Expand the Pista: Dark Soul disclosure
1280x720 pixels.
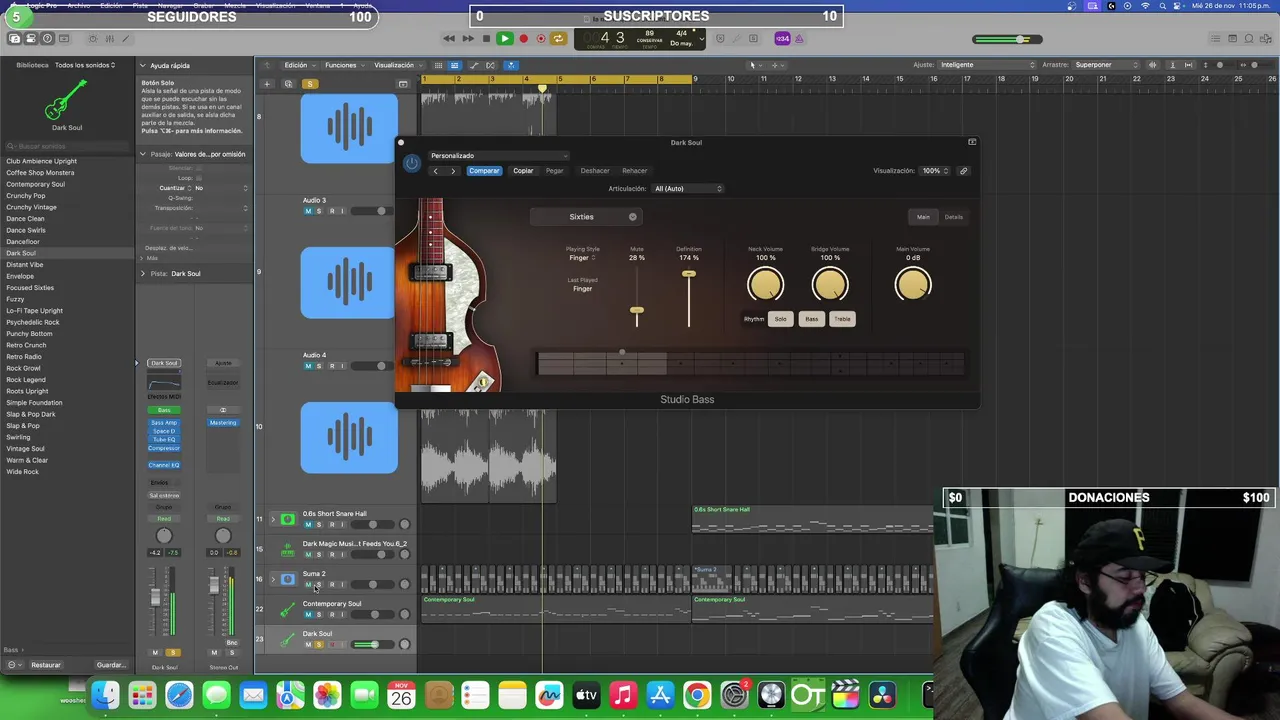pos(143,273)
